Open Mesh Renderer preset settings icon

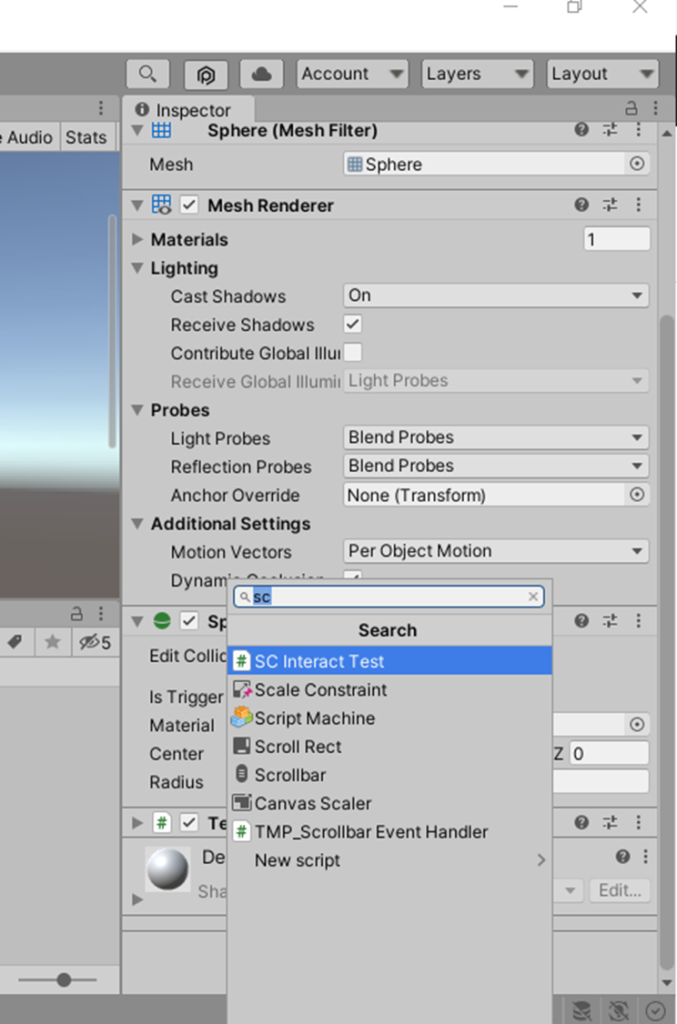click(610, 205)
